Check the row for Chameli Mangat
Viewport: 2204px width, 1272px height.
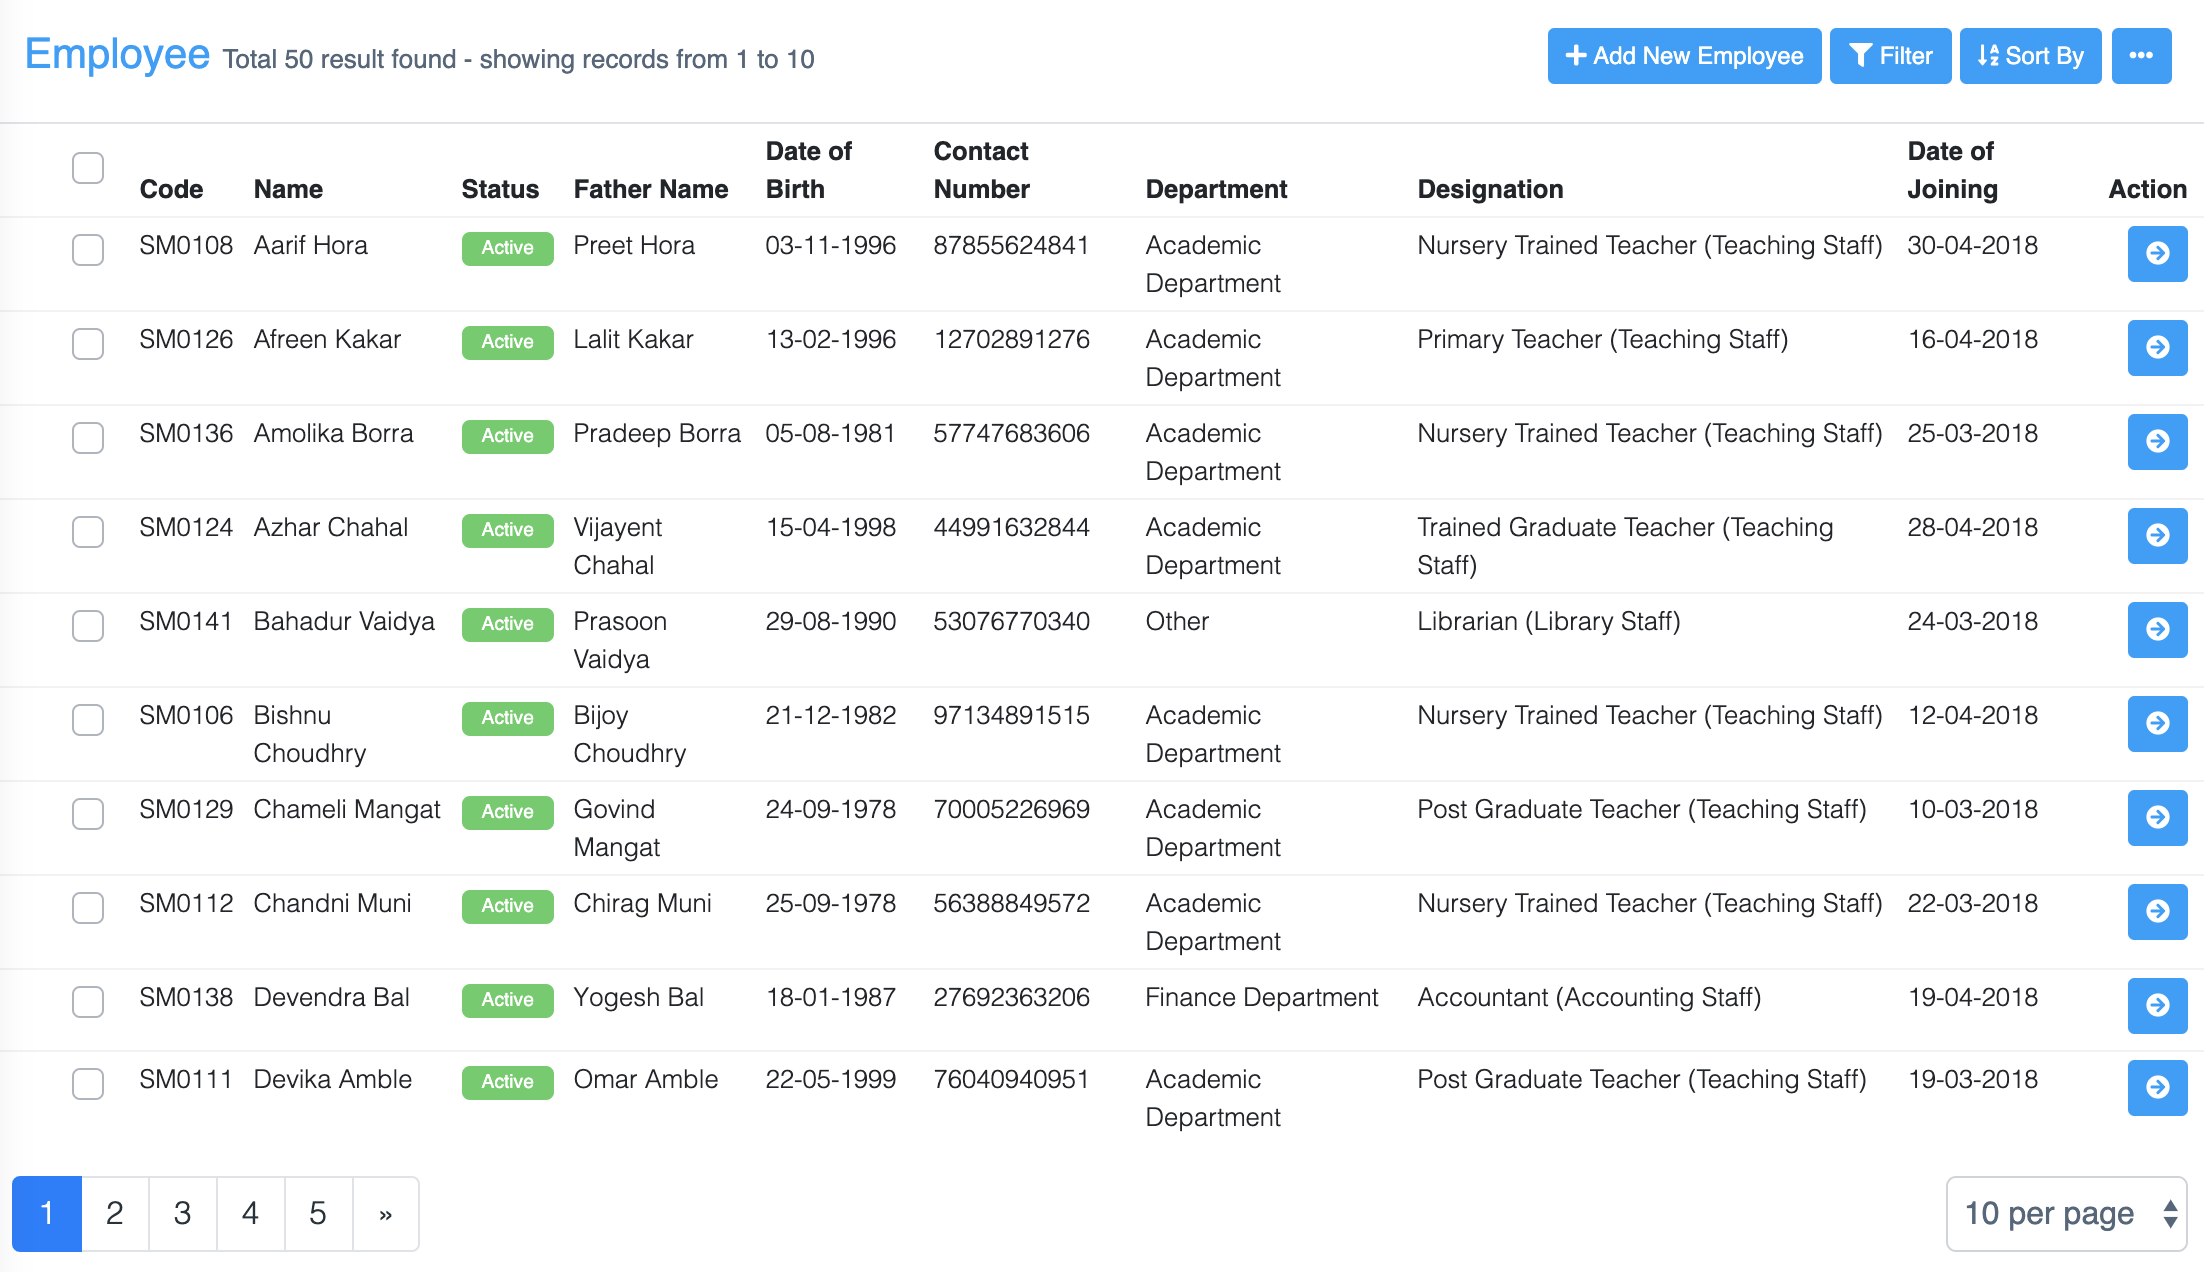(x=87, y=814)
